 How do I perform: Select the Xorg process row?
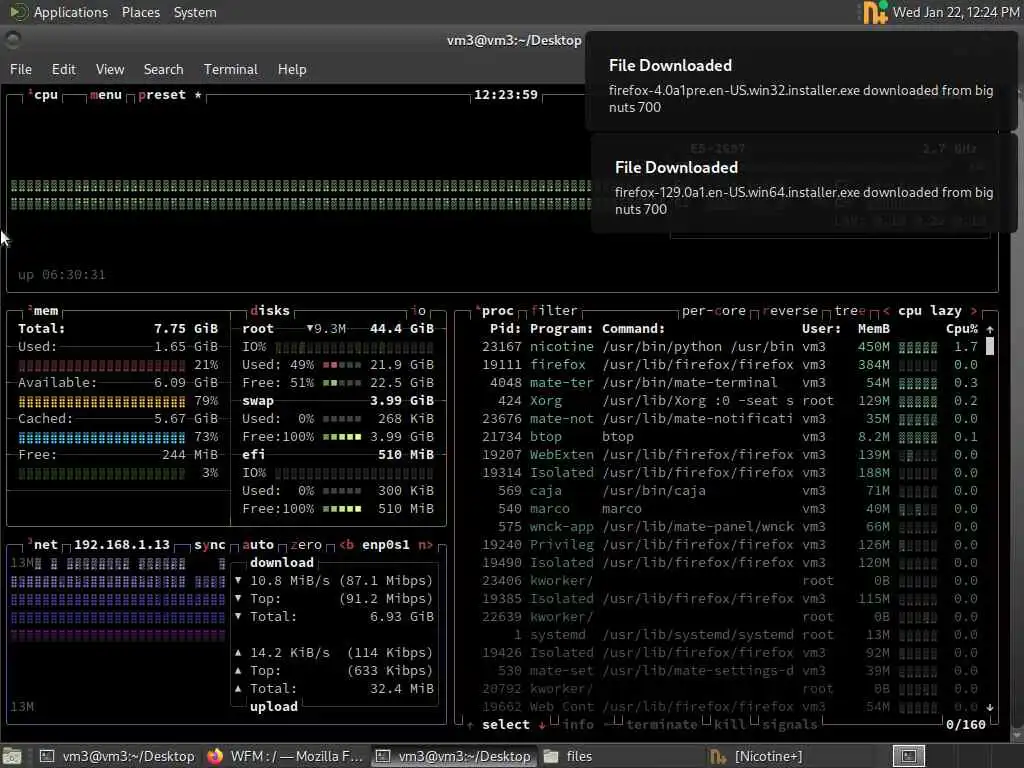[729, 401]
